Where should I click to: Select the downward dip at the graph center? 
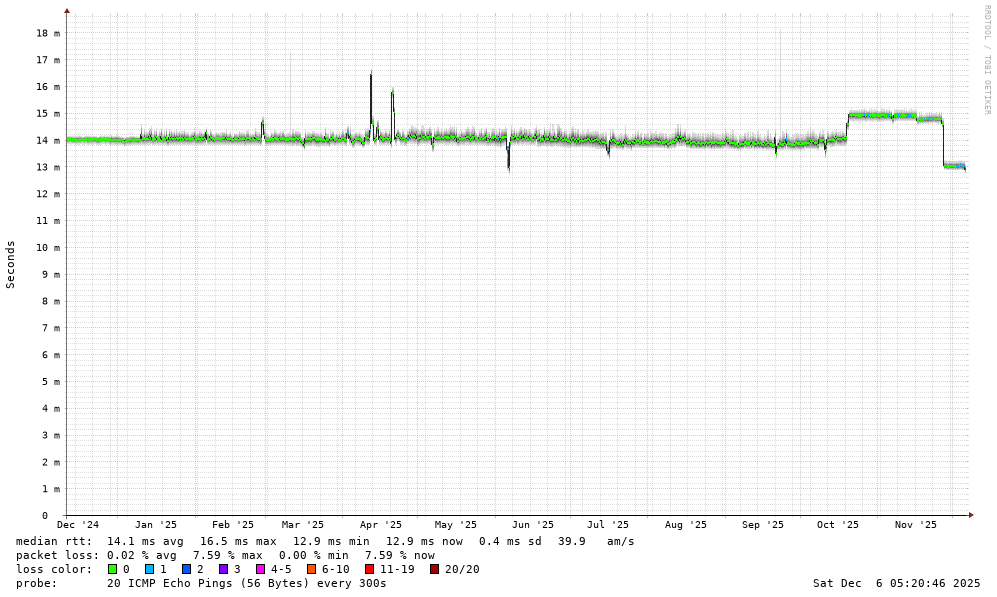point(508,160)
